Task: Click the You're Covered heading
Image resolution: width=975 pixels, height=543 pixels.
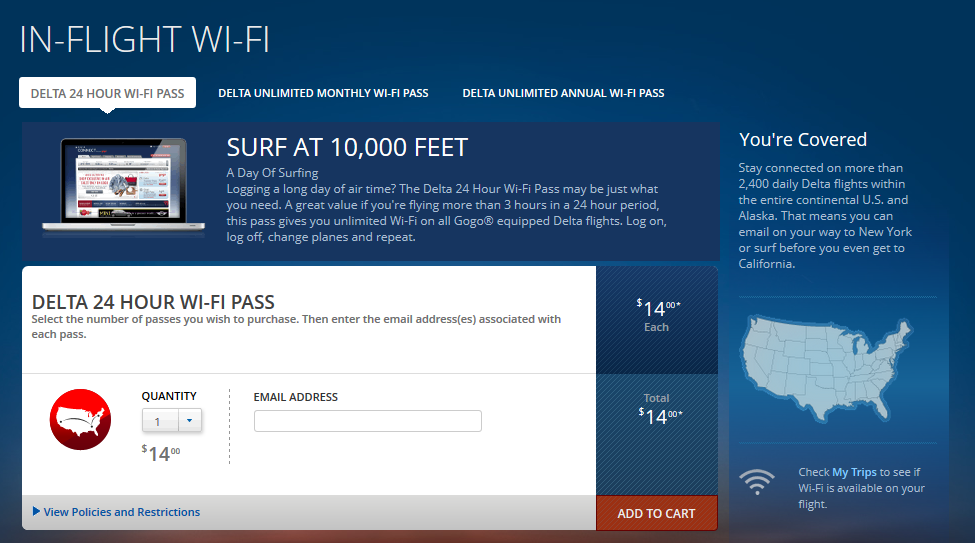Action: click(x=802, y=139)
